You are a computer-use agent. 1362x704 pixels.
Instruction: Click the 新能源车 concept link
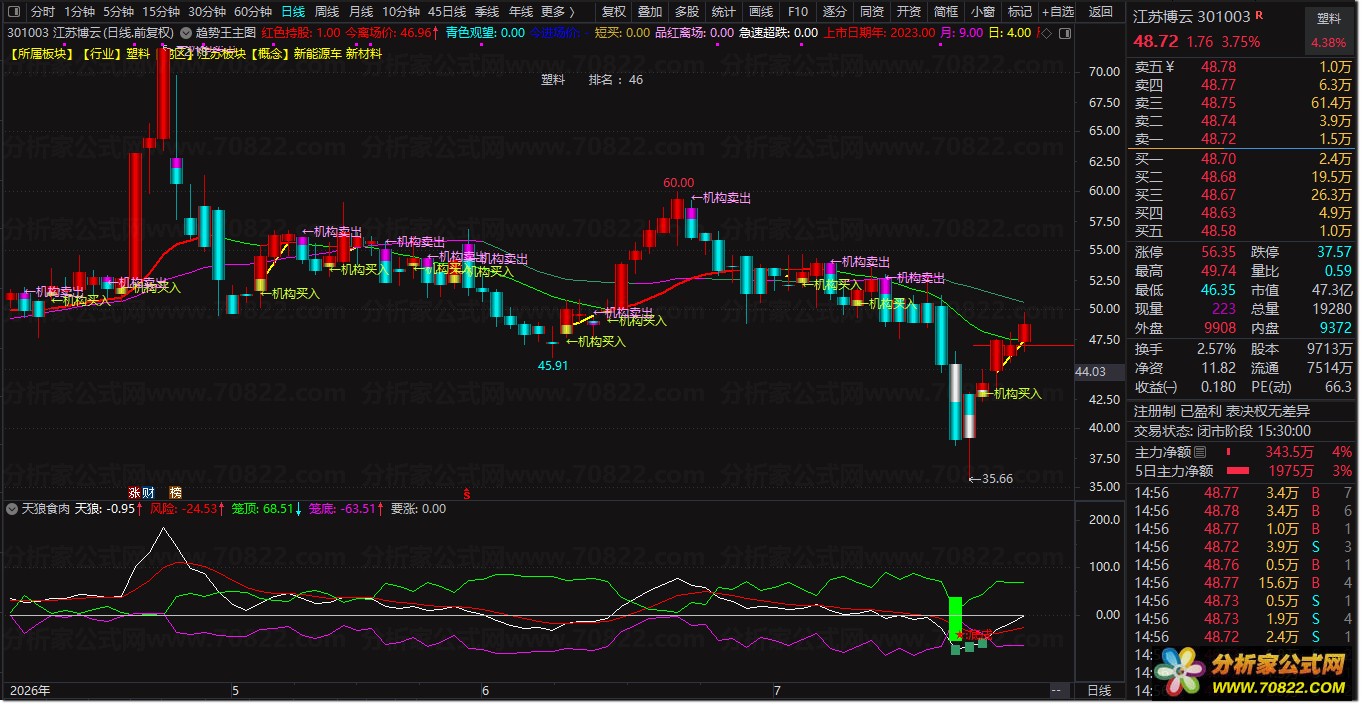tap(317, 54)
